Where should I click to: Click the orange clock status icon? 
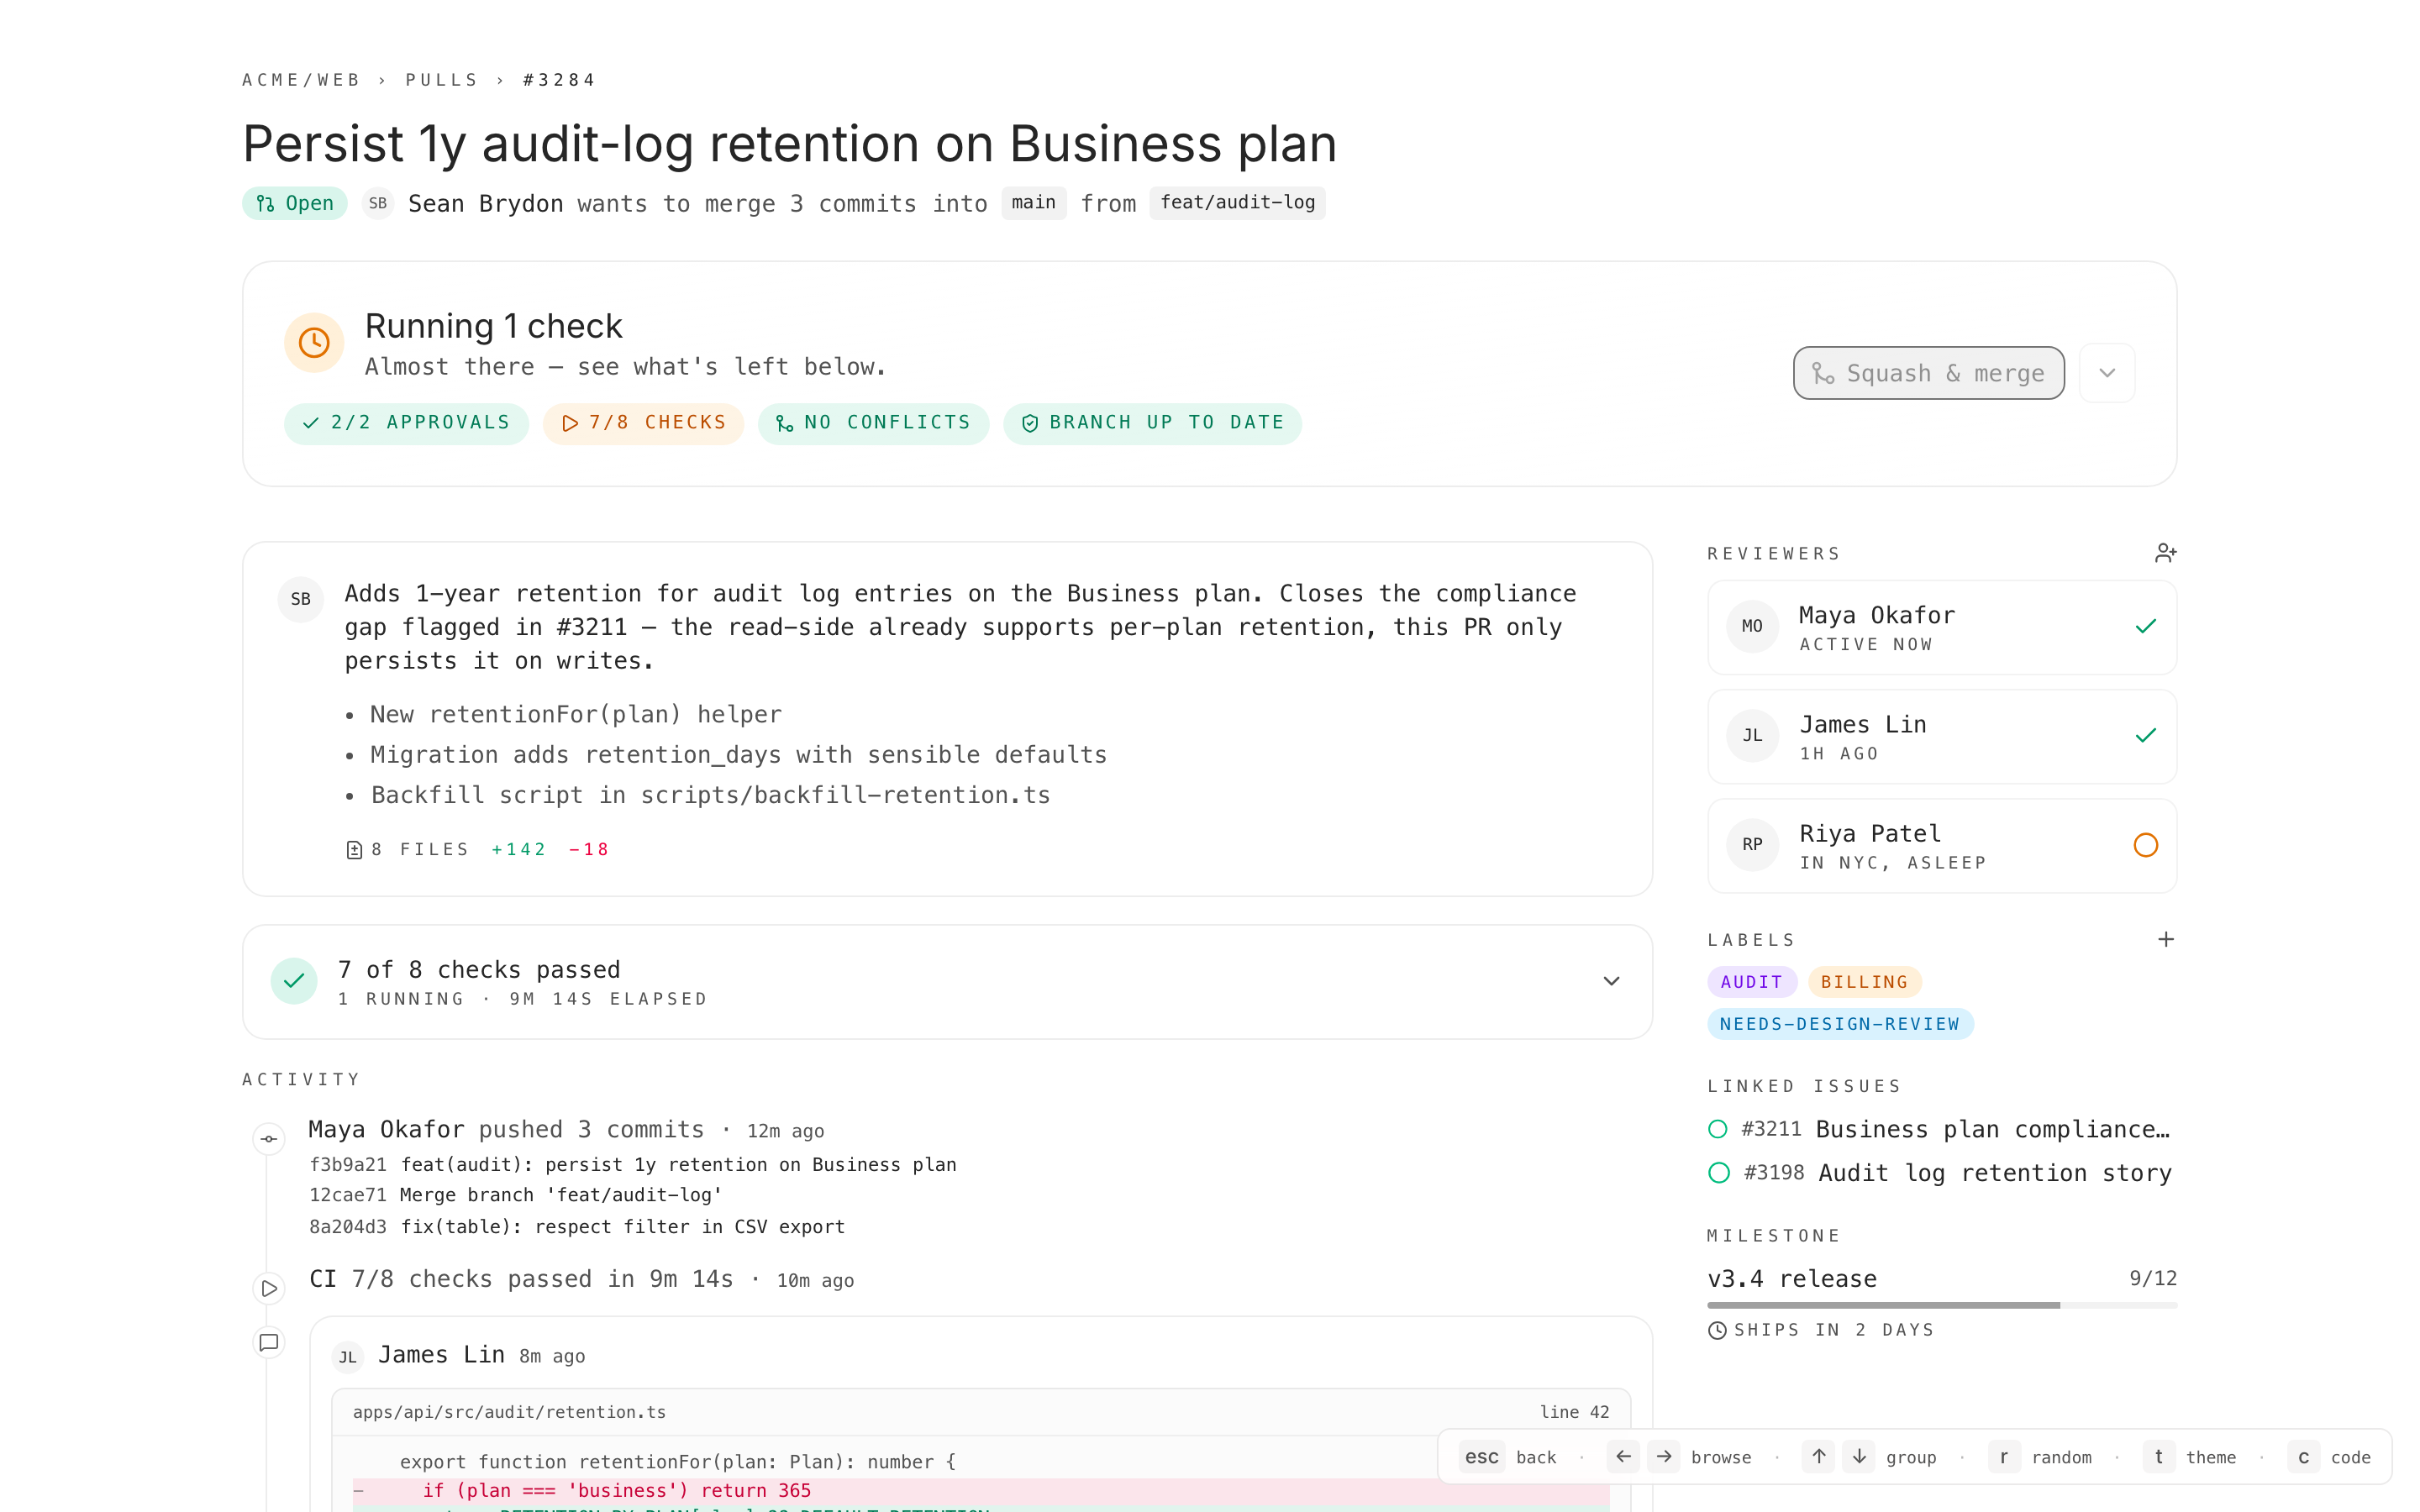(x=314, y=343)
